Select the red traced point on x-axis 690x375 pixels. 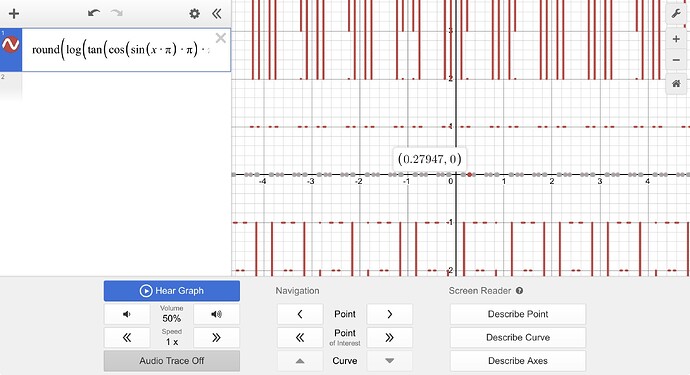pyautogui.click(x=470, y=175)
